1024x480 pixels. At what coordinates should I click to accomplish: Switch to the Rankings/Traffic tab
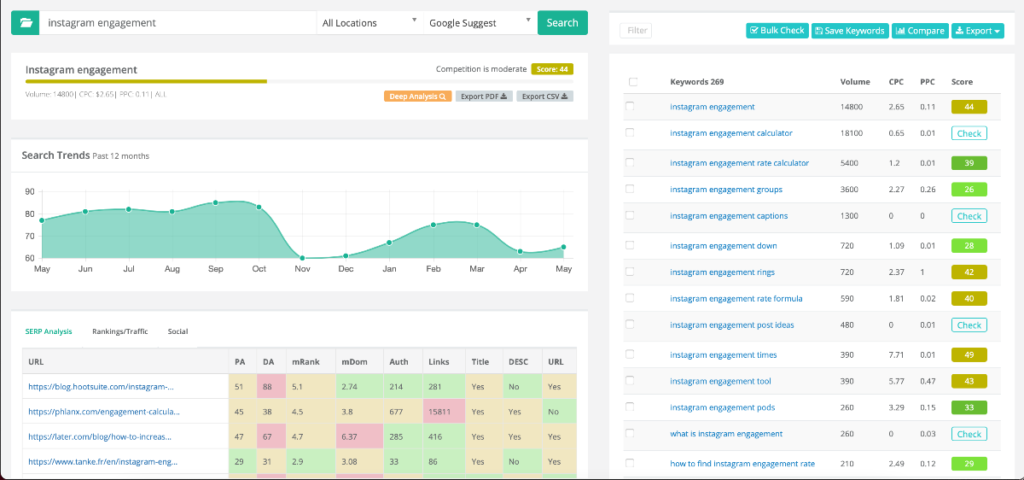[119, 331]
